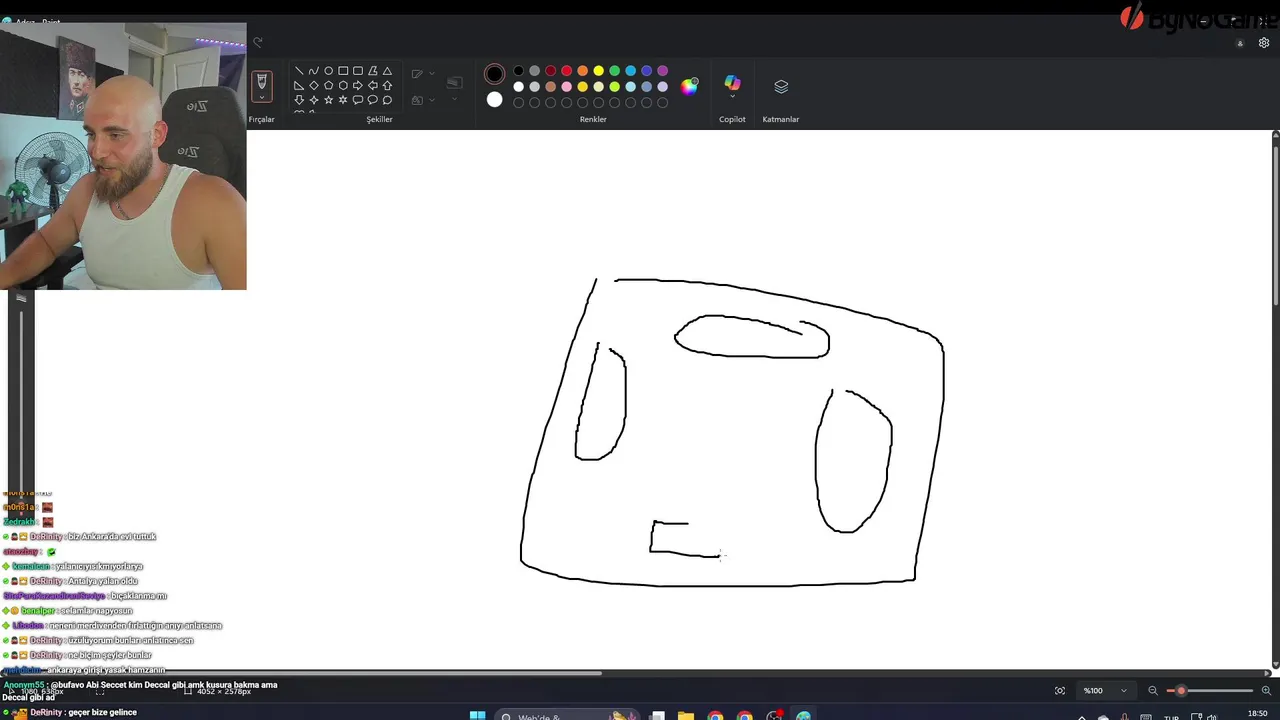1280x720 pixels.
Task: Open the Katmanlar layers panel
Action: coord(781,87)
